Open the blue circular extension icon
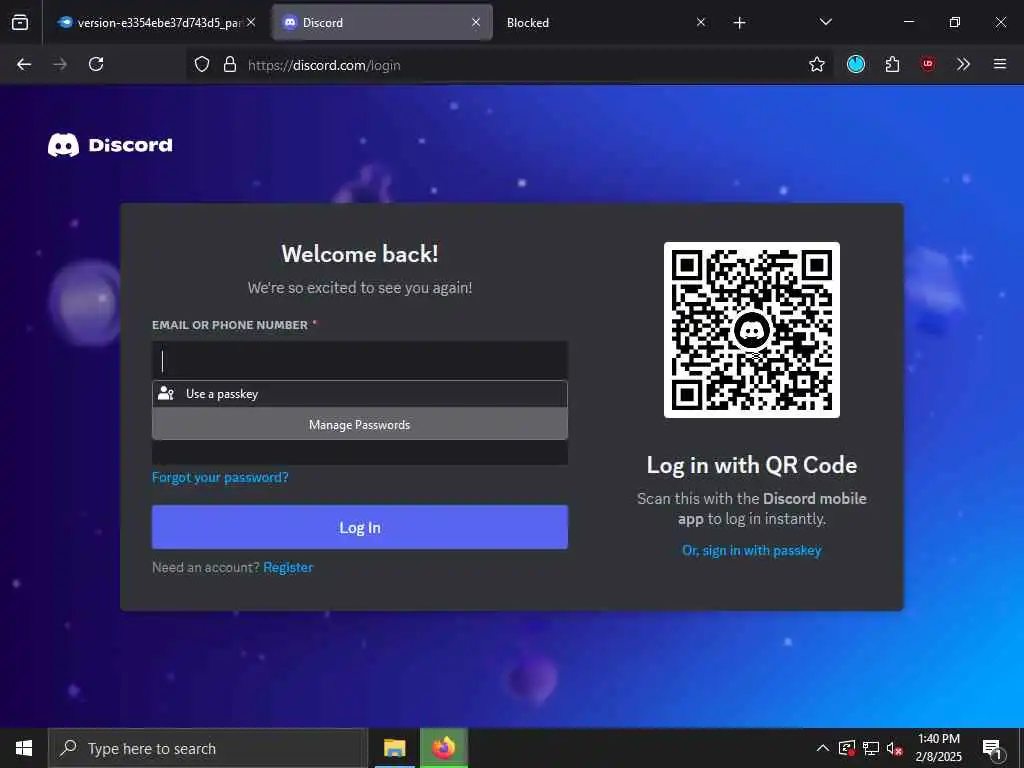 click(856, 64)
